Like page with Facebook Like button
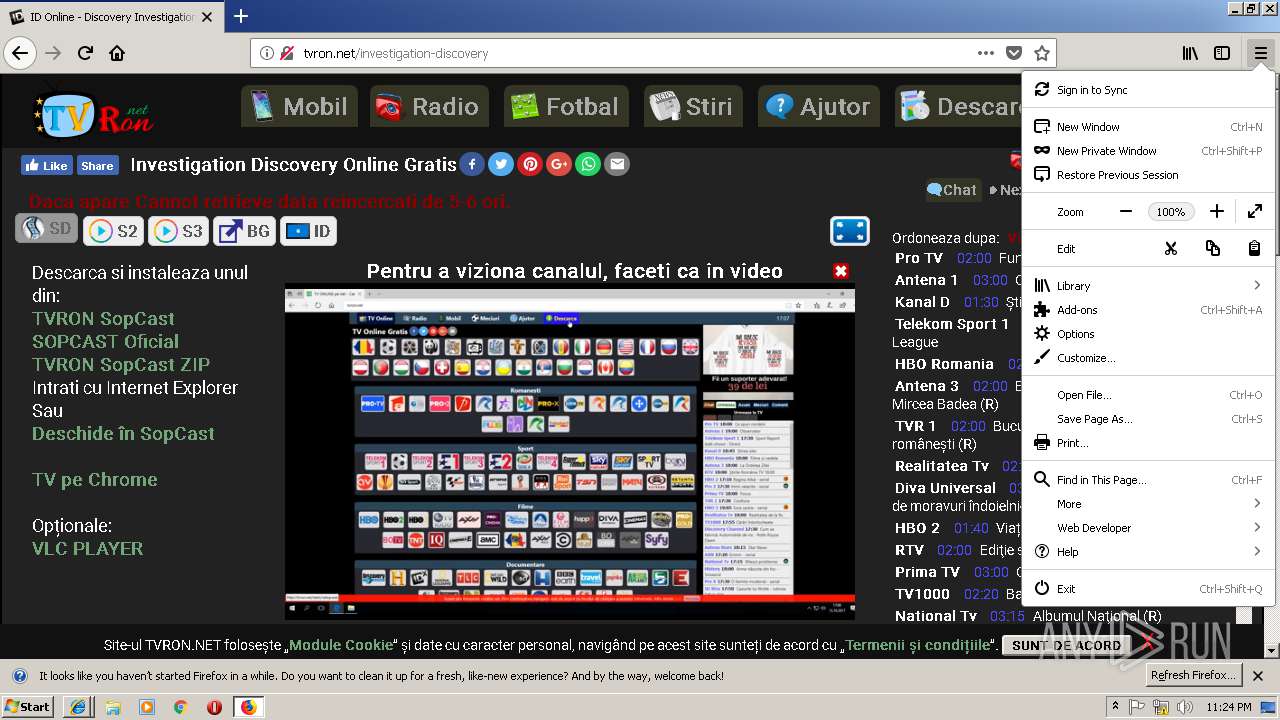Viewport: 1280px width, 720px height. [46, 165]
